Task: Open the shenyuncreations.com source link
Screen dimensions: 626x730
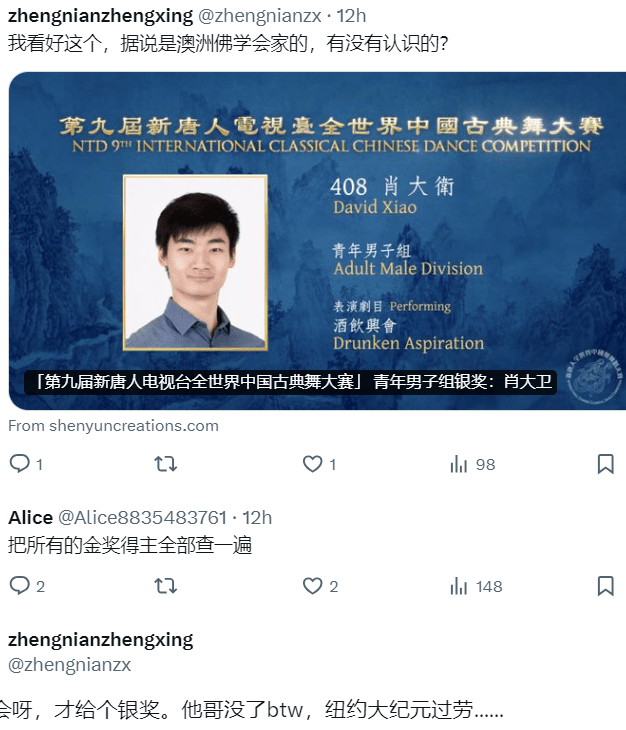Action: pos(113,426)
